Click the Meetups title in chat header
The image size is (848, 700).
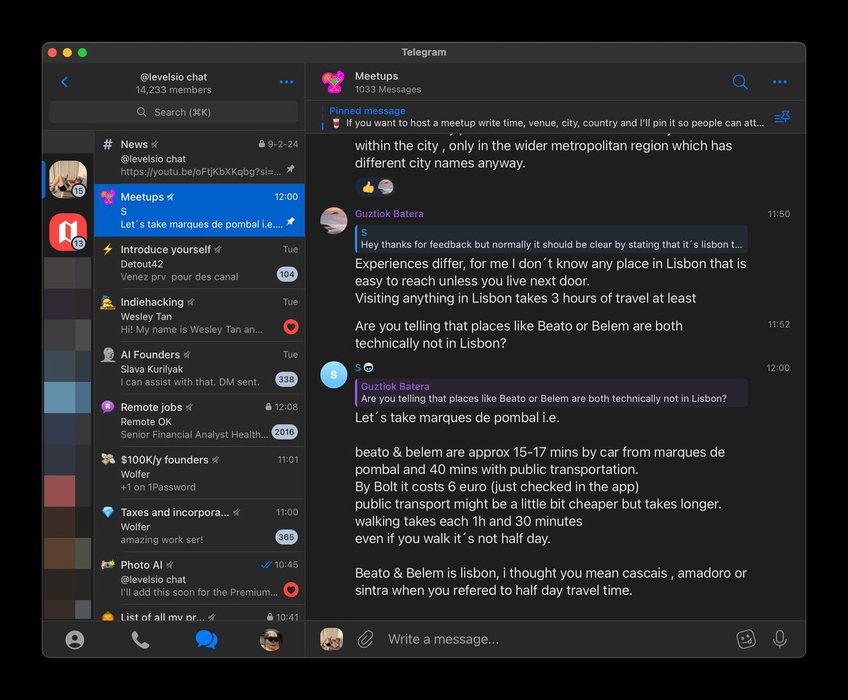[376, 76]
